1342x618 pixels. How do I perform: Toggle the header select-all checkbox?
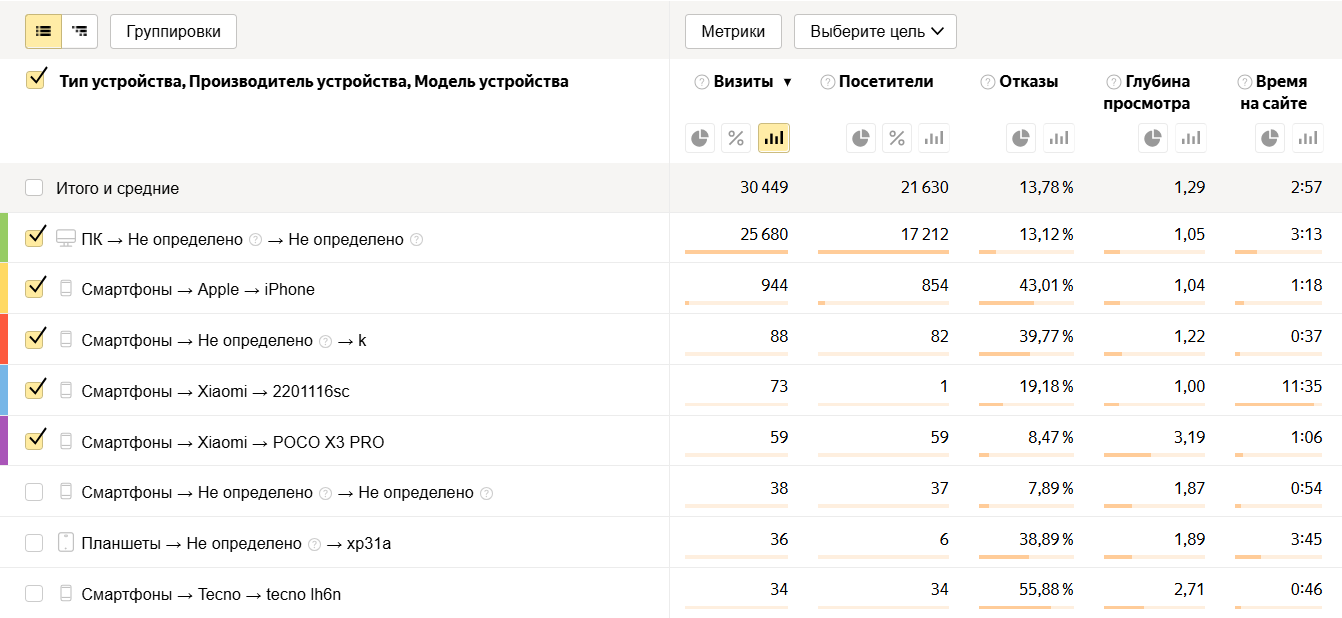36,80
